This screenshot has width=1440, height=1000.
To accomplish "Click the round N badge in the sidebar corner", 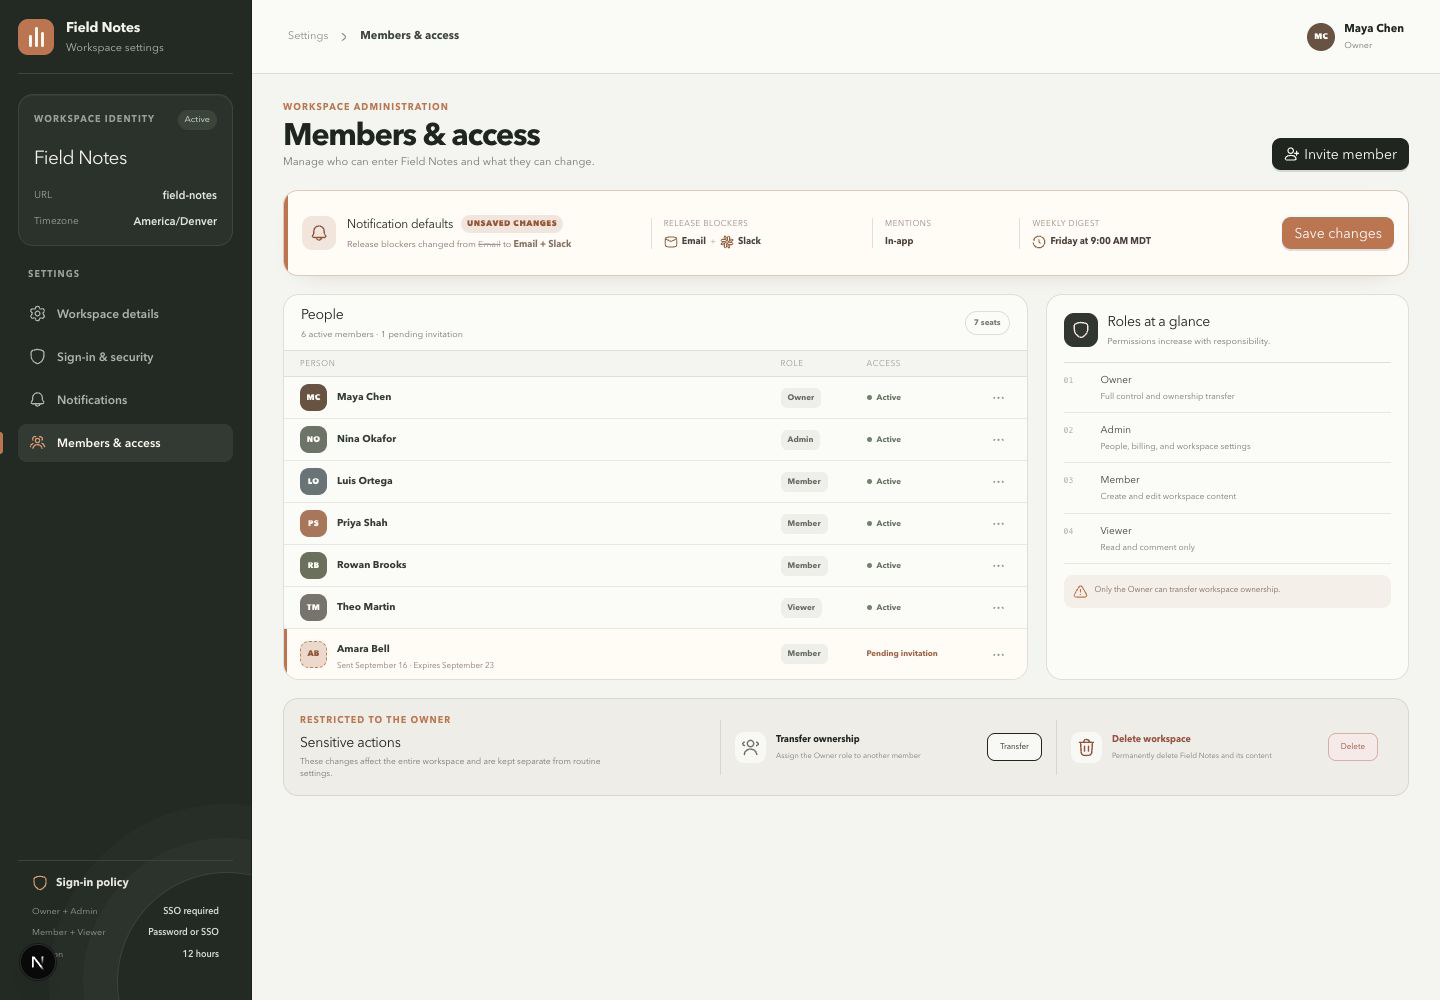I will [38, 962].
